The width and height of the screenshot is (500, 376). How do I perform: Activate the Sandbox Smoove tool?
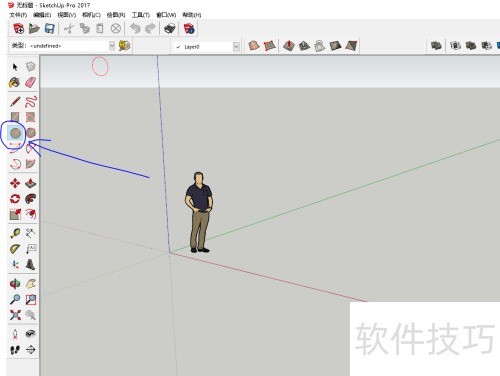[x=289, y=46]
